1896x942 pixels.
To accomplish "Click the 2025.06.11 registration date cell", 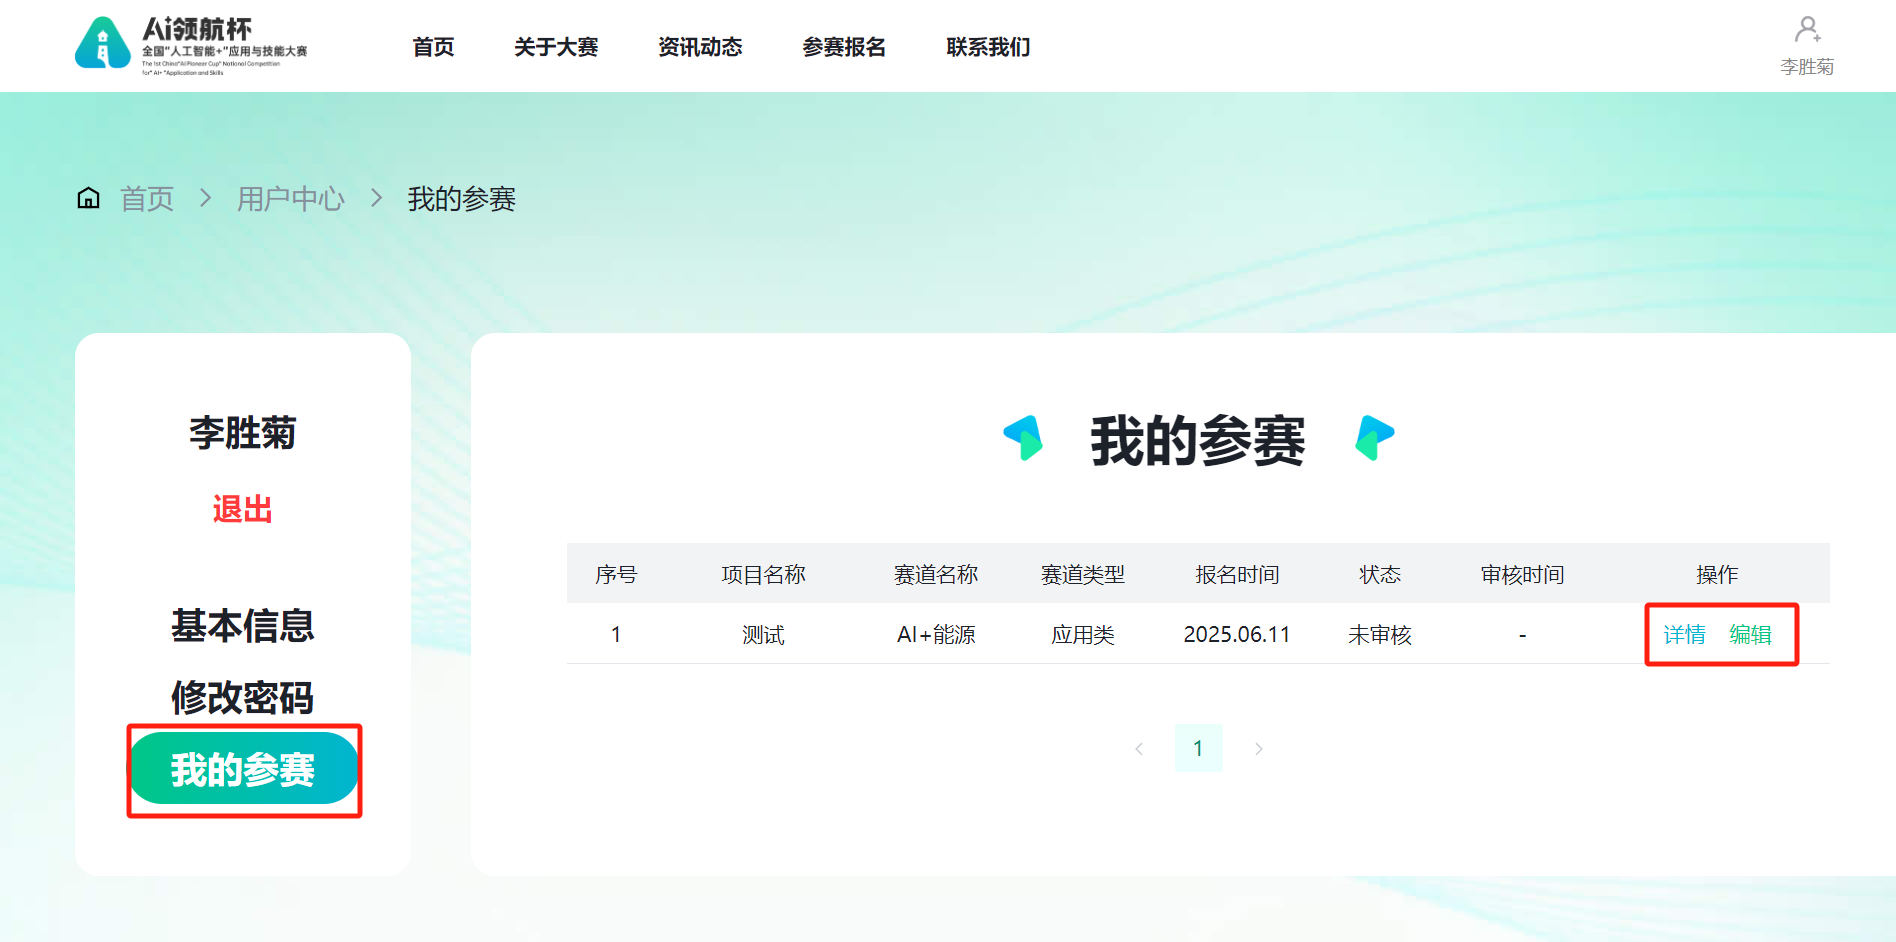I will click(x=1237, y=635).
